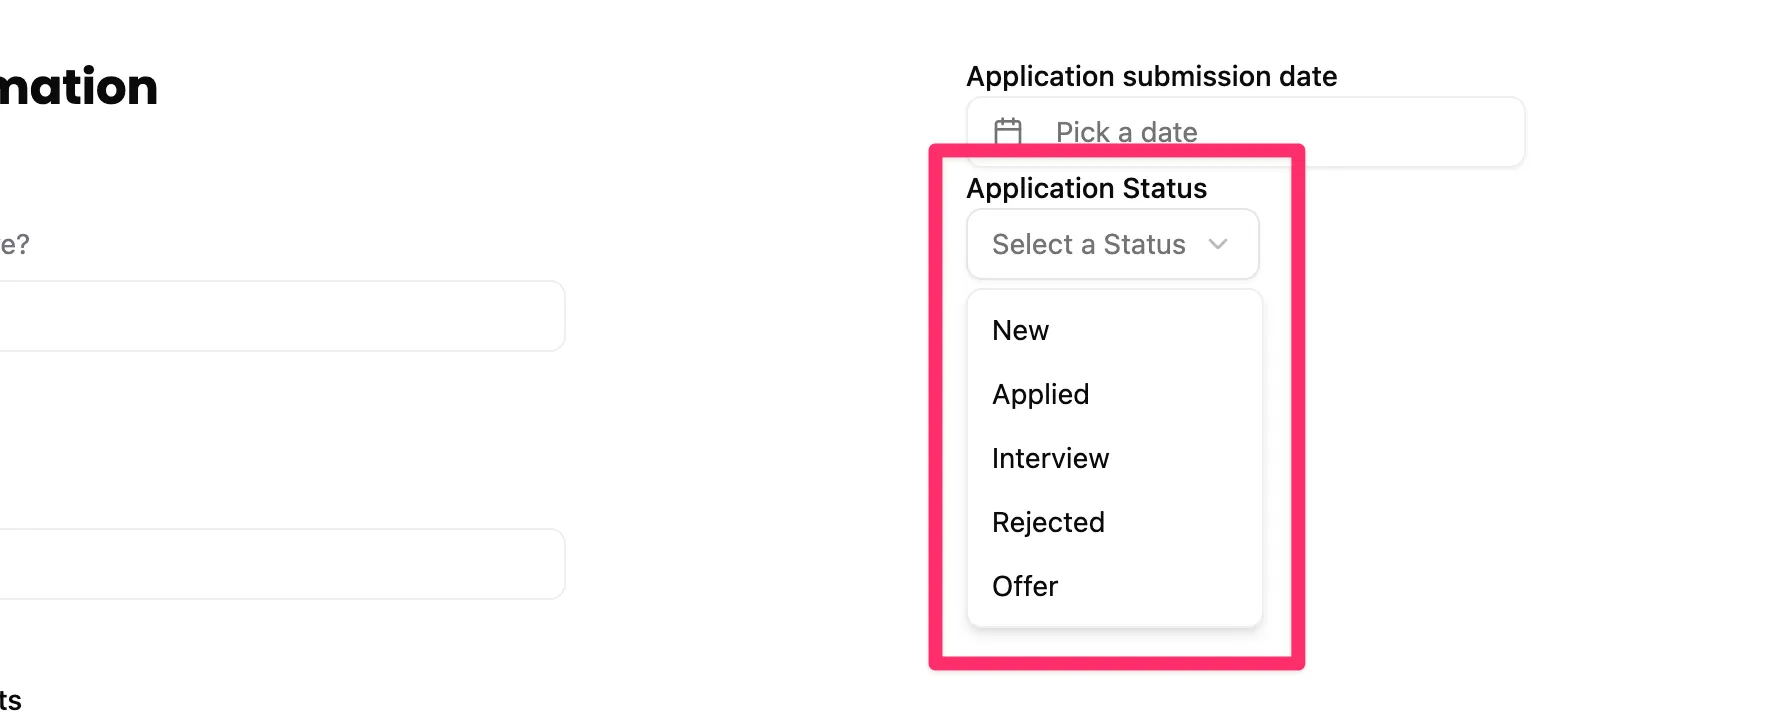Screen dimensions: 1786x728
Task: Pick the Interview status option
Action: [1050, 459]
